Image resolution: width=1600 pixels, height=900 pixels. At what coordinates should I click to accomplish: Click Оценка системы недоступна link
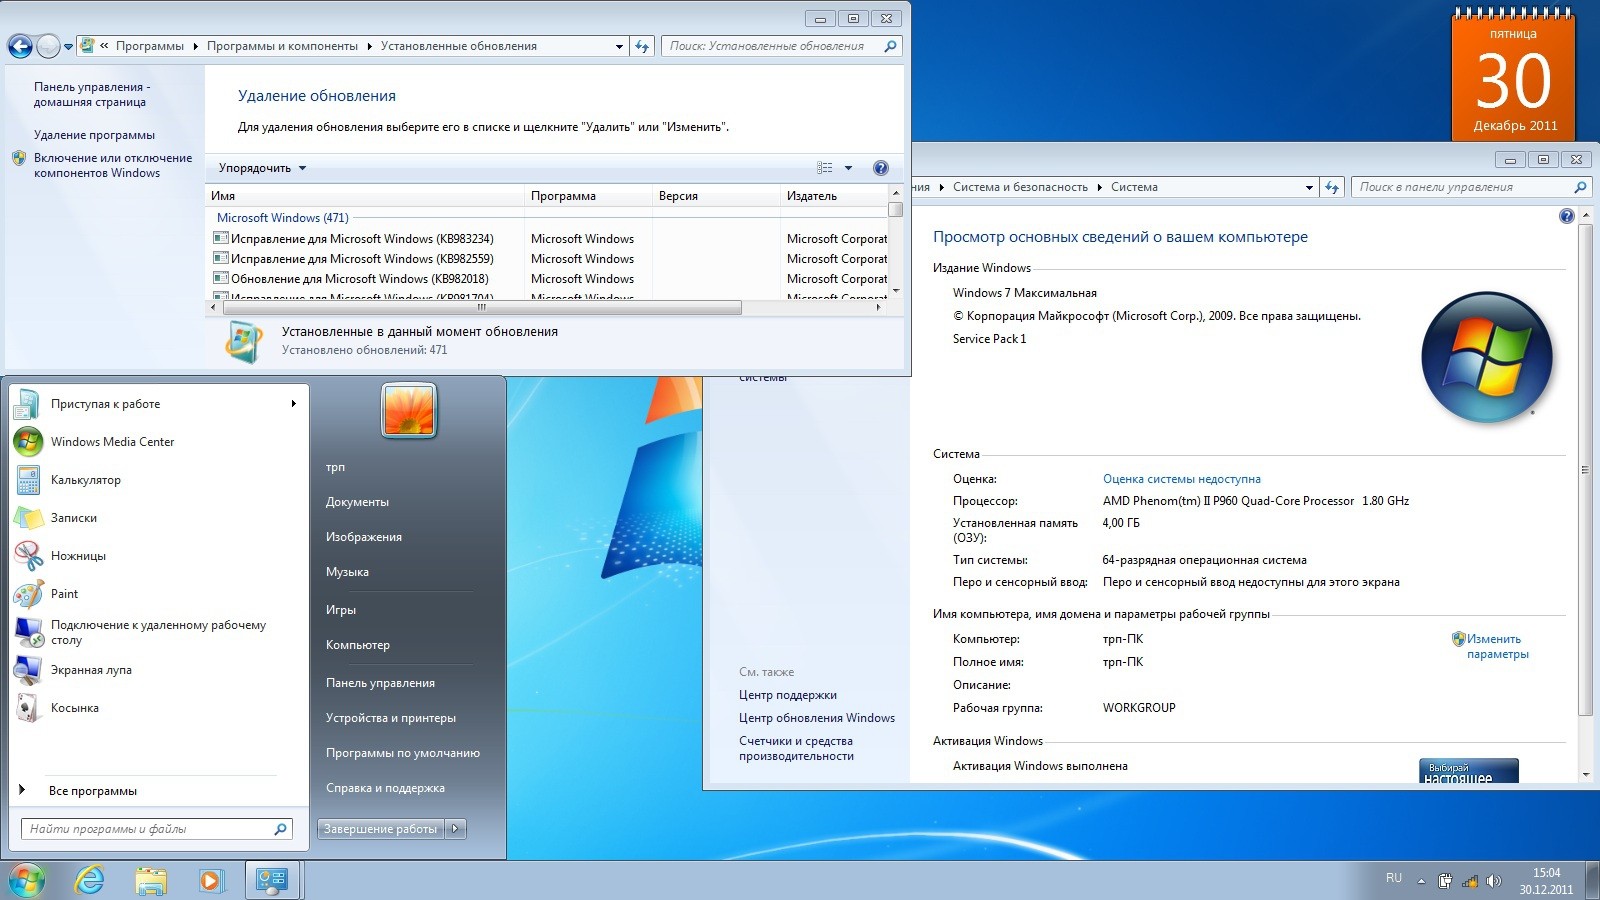pos(1181,479)
